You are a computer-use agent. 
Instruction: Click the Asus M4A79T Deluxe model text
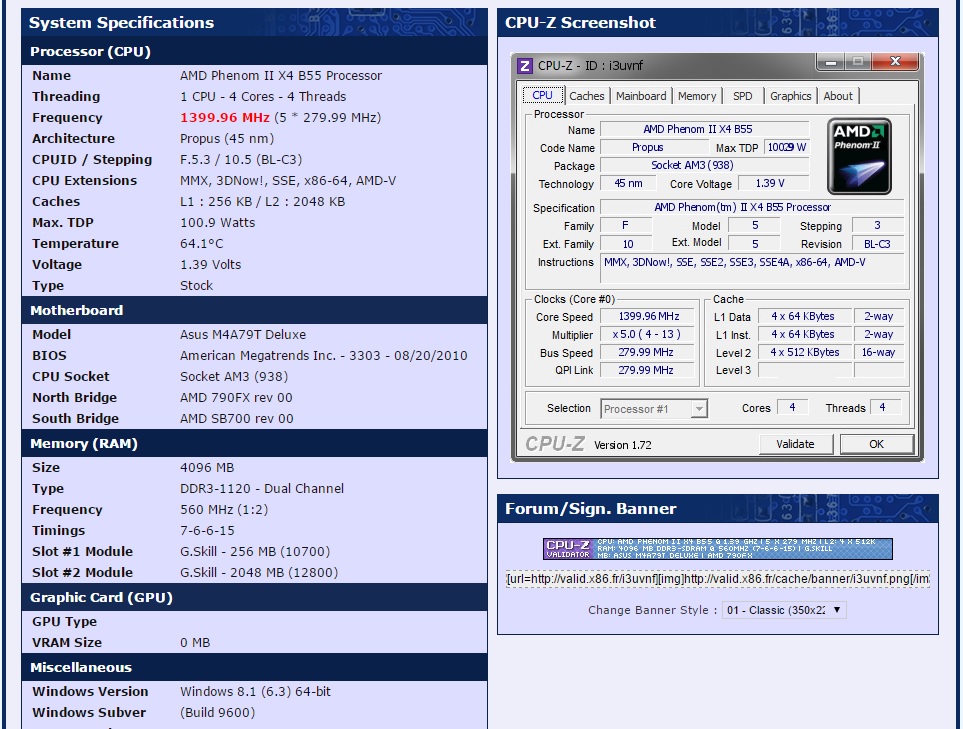tap(243, 335)
